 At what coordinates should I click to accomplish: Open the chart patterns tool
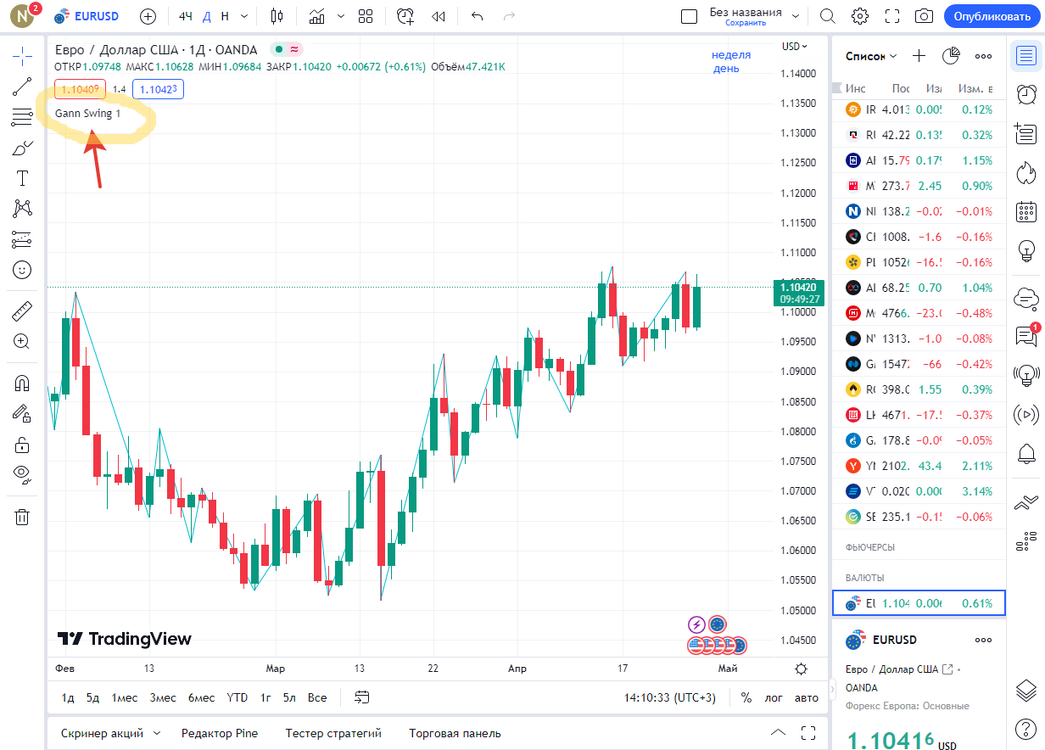point(22,209)
